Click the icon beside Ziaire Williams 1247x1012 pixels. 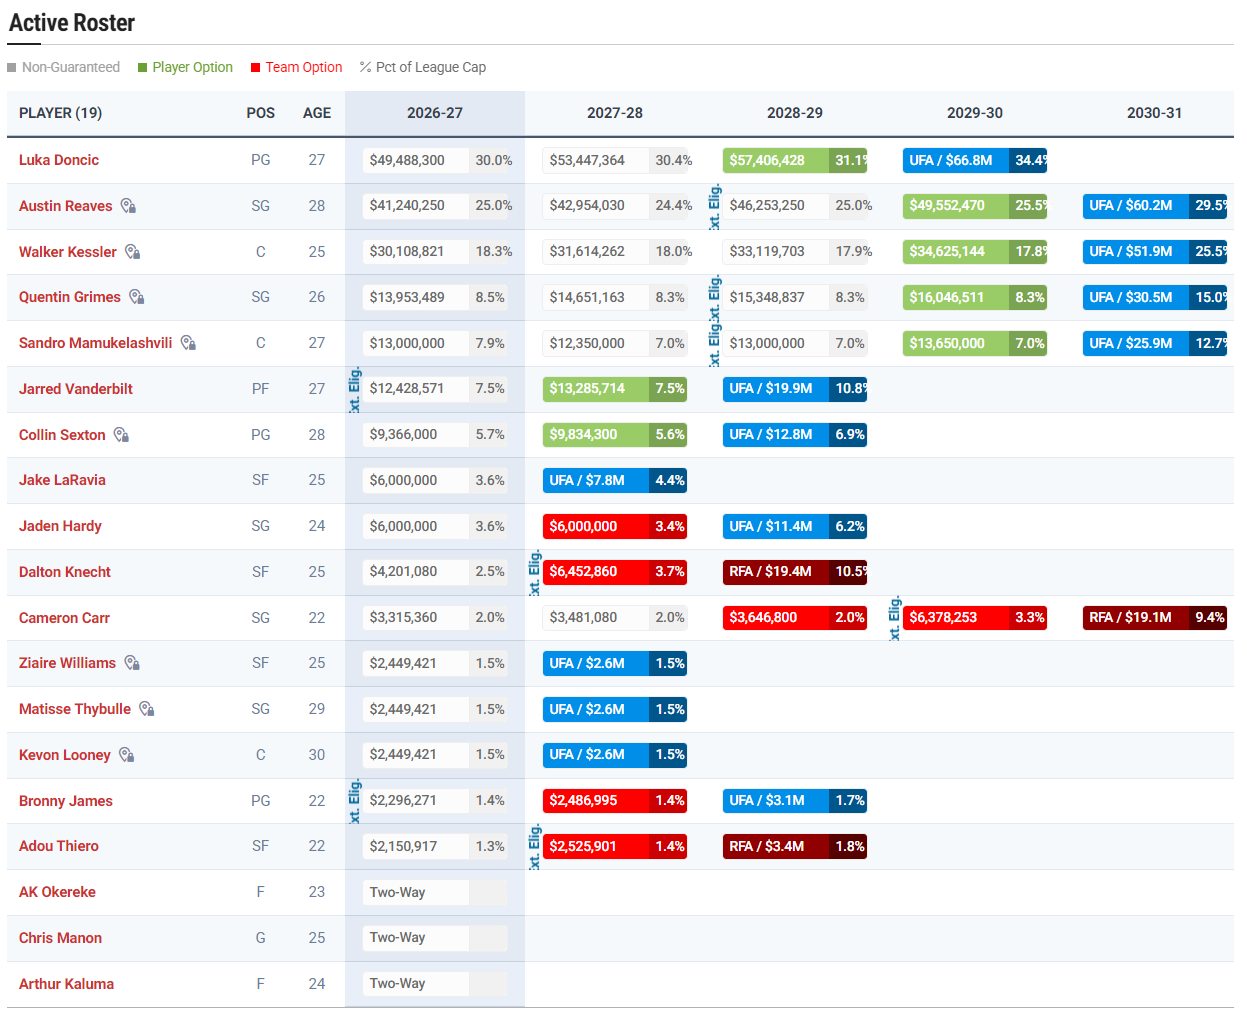tap(132, 663)
